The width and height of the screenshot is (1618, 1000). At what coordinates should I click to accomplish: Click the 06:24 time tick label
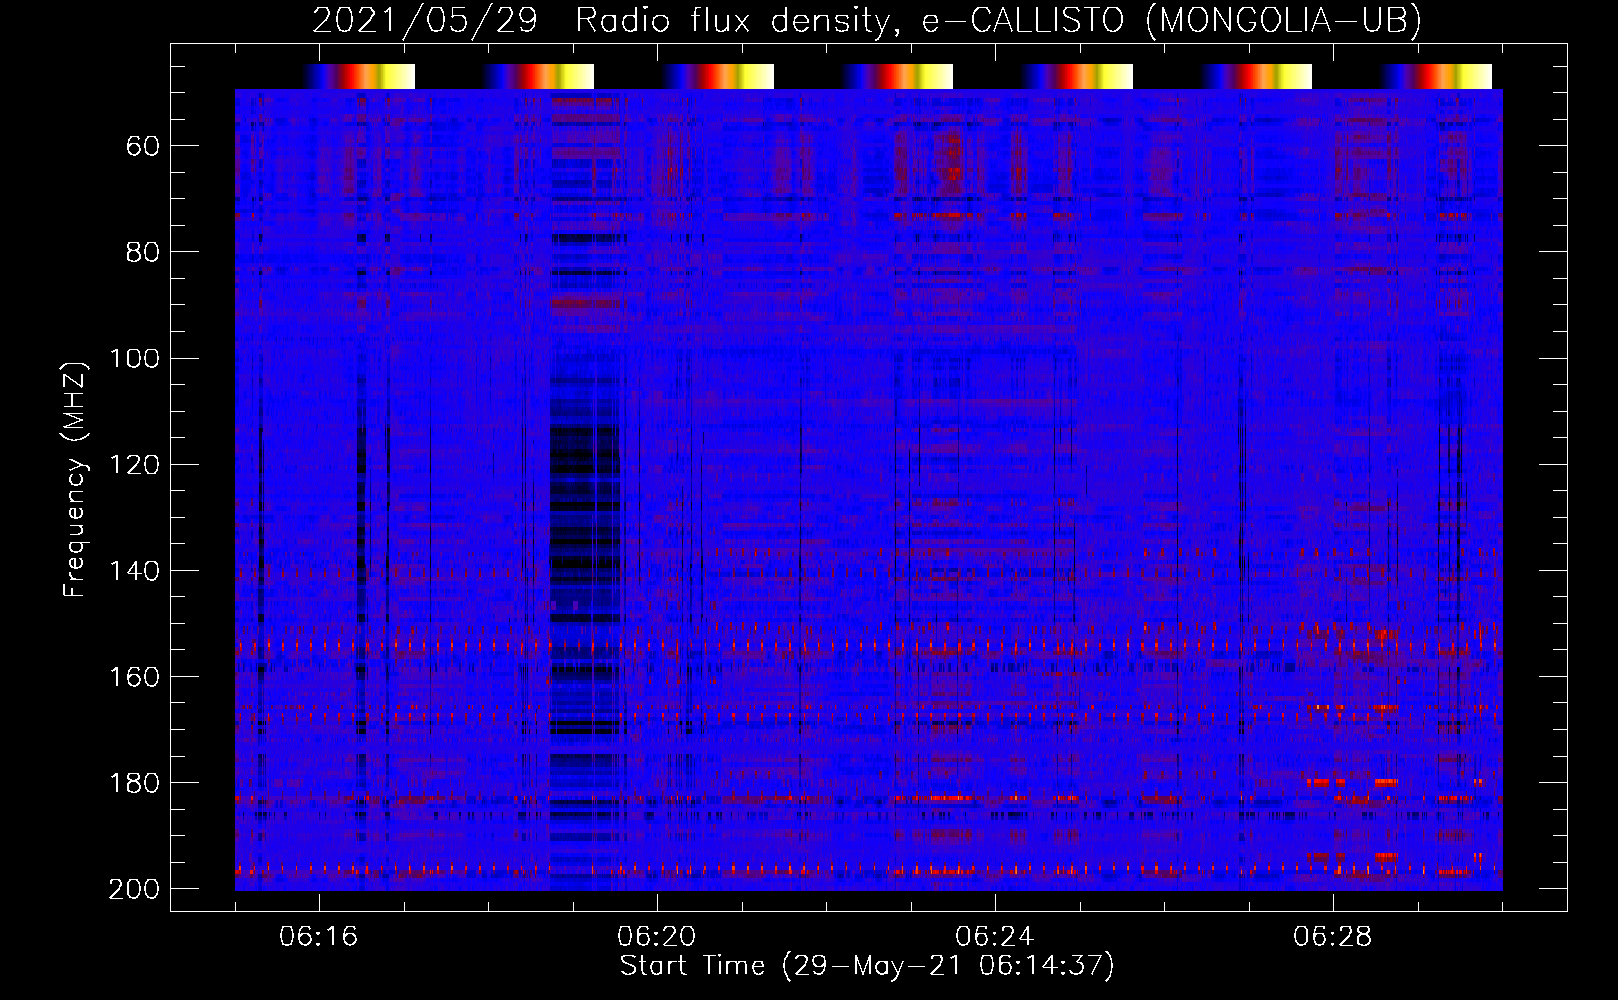(995, 937)
